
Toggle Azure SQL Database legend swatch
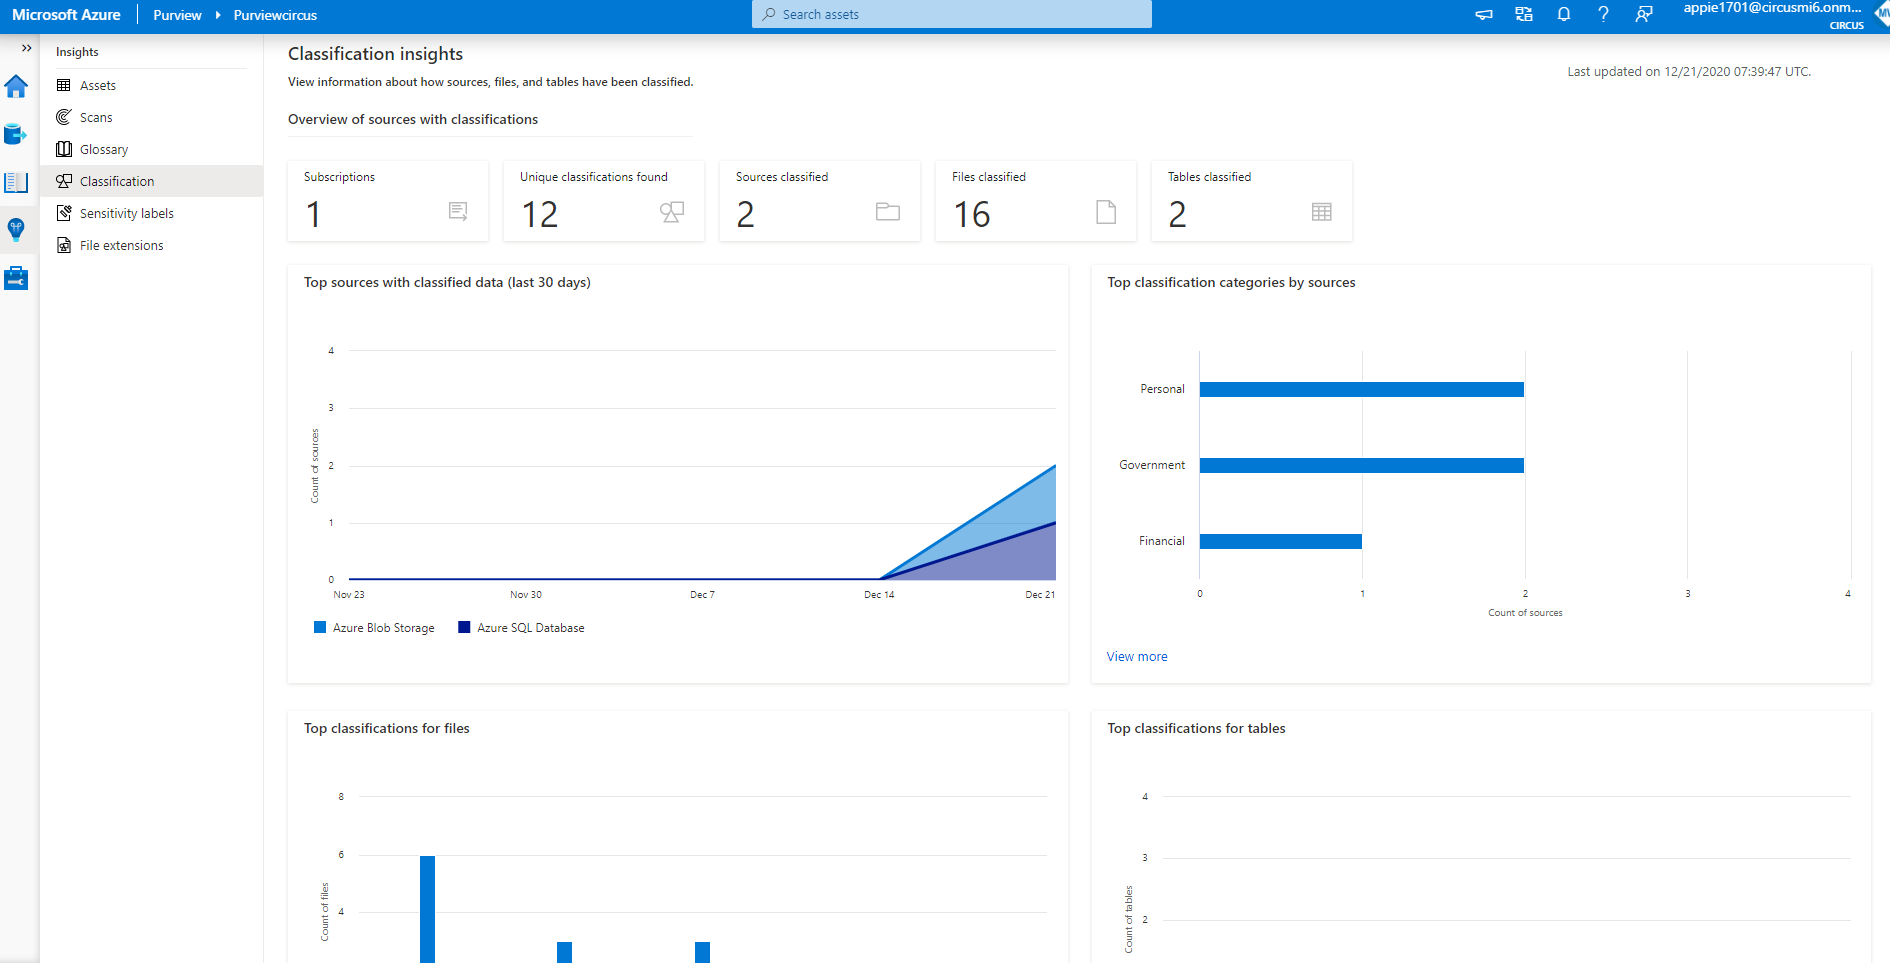click(464, 628)
